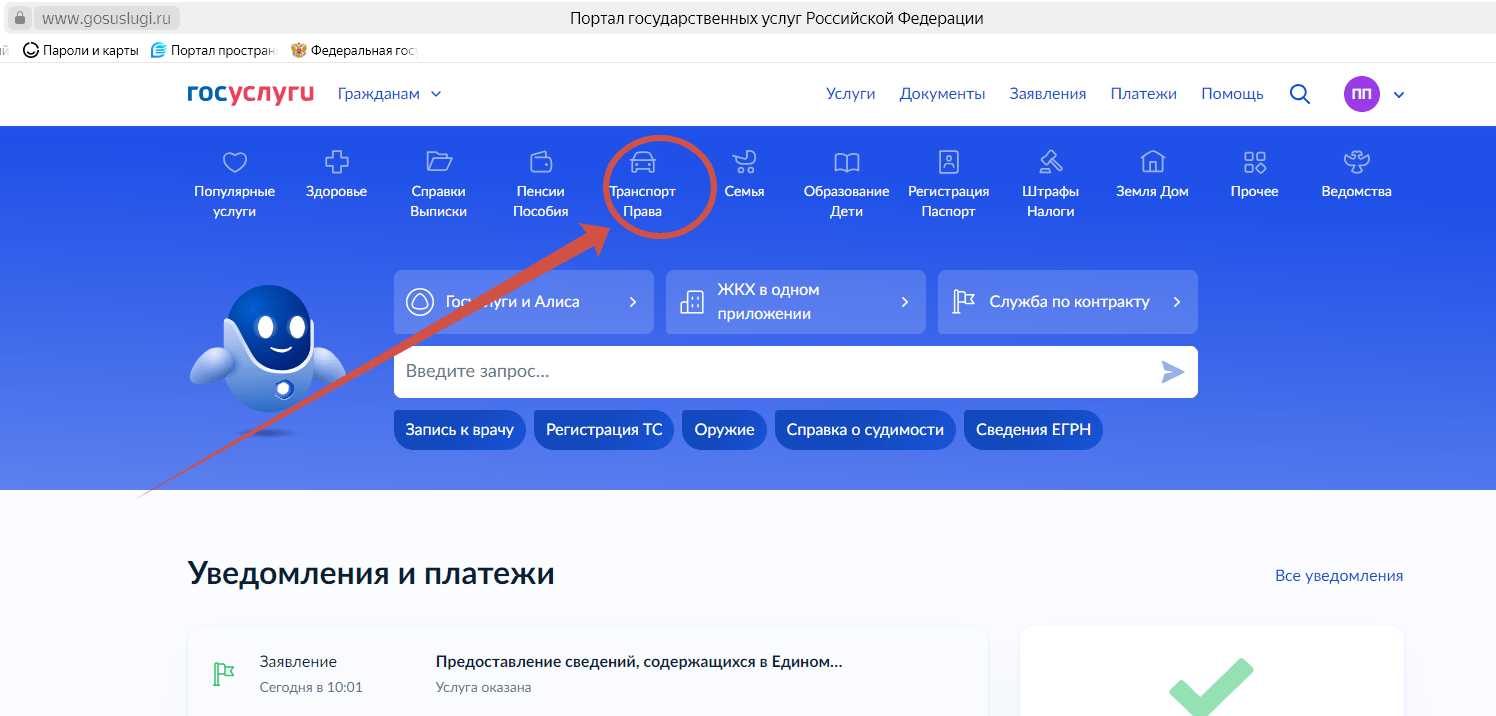
Task: Click the ПП user avatar
Action: (1361, 94)
